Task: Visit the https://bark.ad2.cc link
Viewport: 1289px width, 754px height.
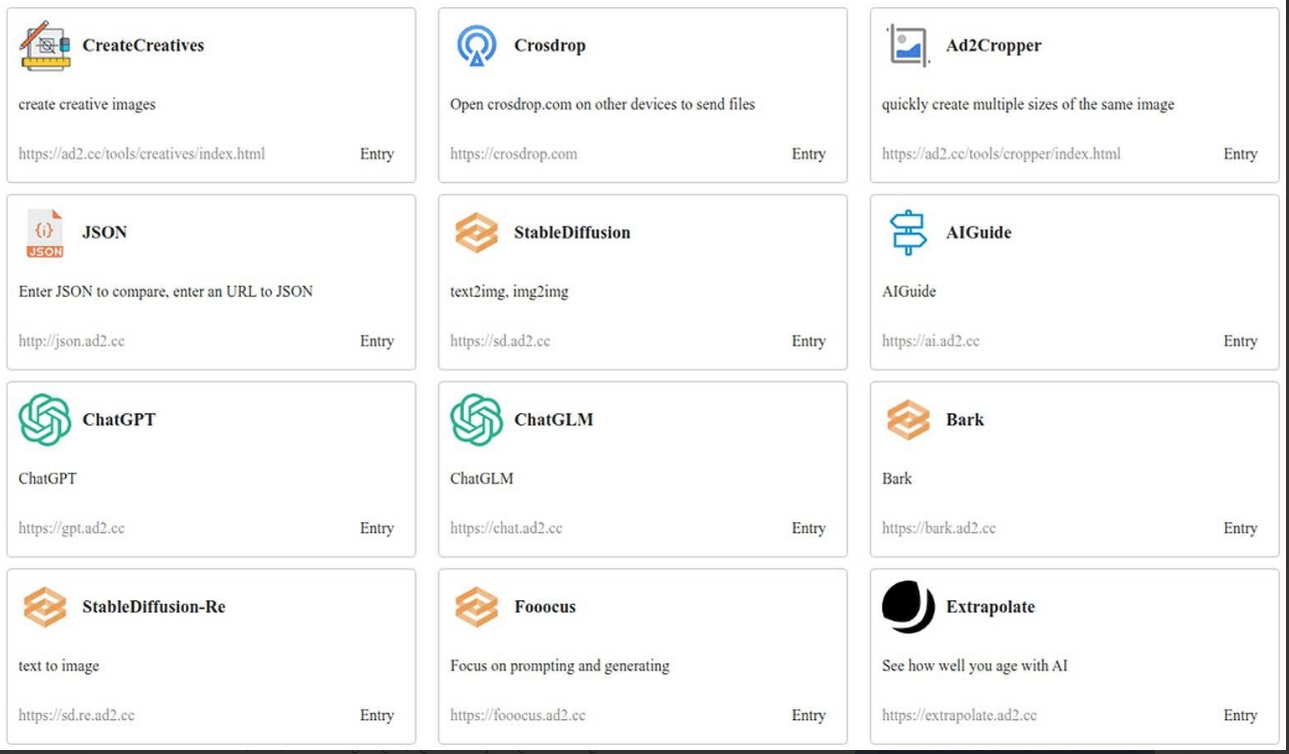Action: (939, 528)
